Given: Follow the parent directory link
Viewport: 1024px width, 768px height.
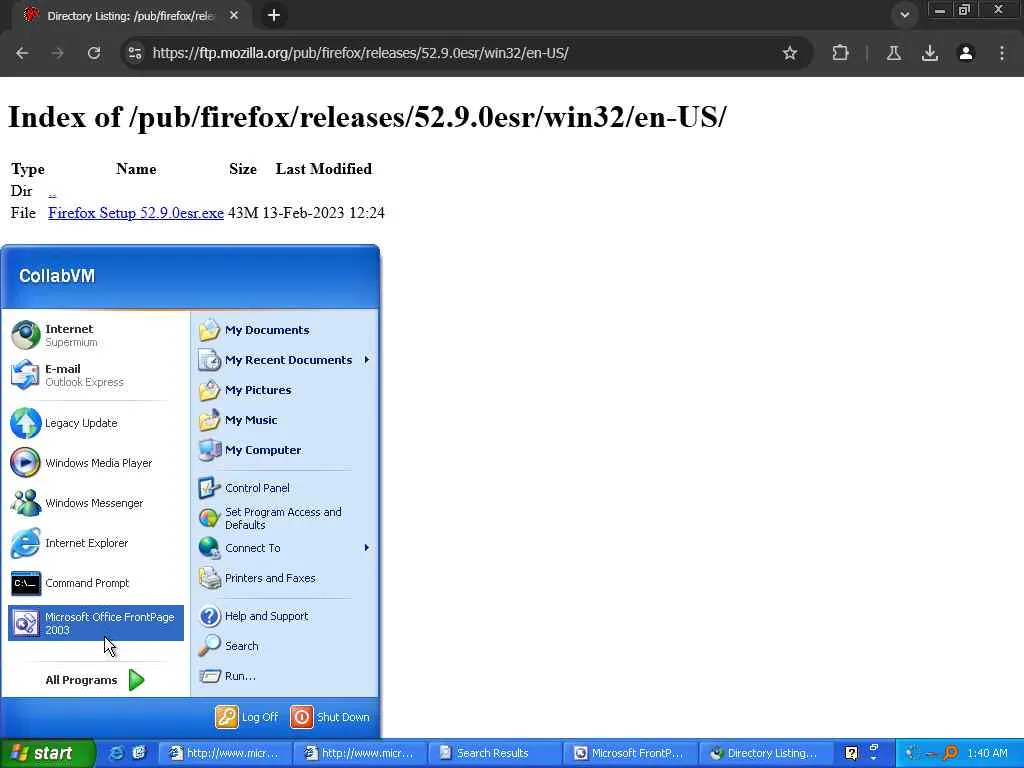Looking at the screenshot, I should (52, 191).
